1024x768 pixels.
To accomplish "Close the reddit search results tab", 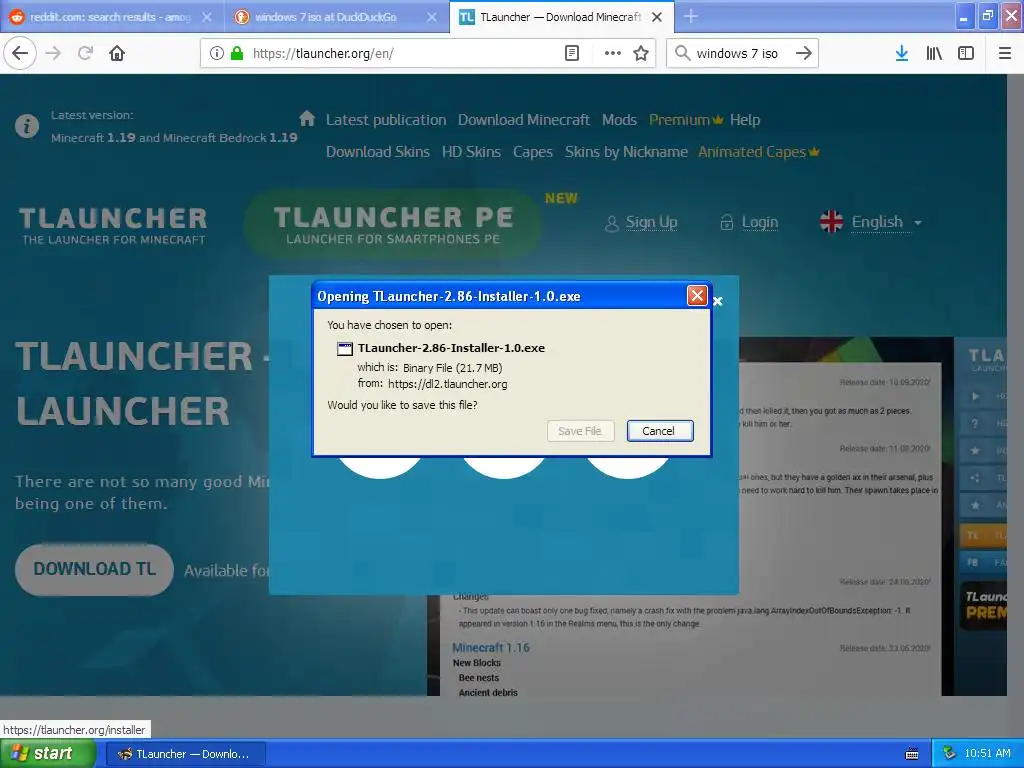I will (x=207, y=17).
